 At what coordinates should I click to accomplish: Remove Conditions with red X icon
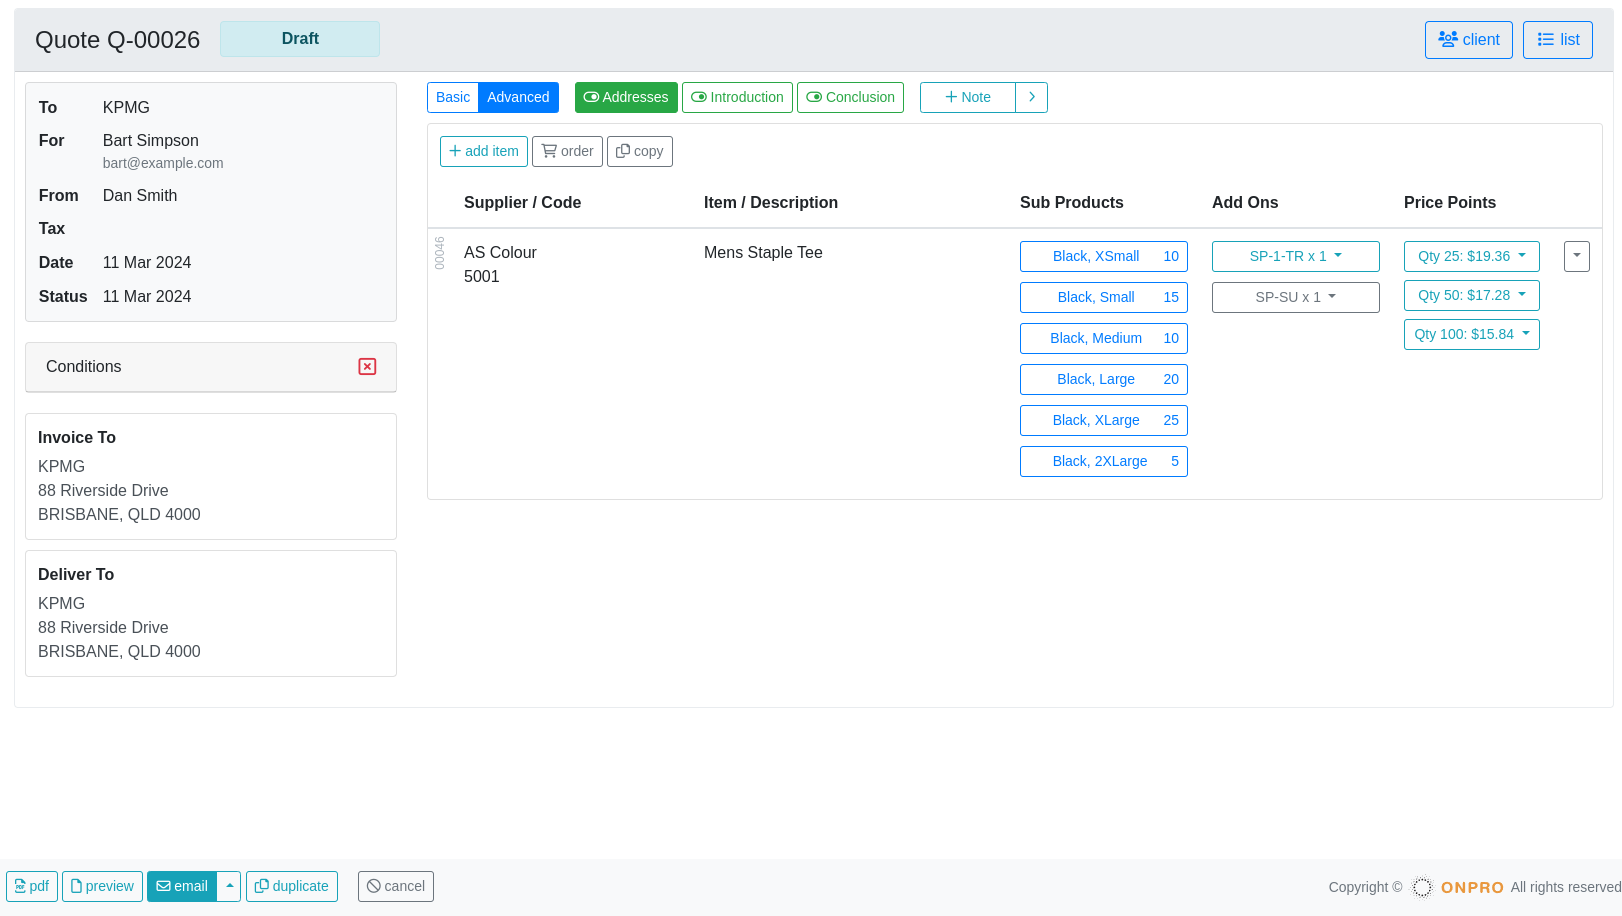tap(367, 367)
